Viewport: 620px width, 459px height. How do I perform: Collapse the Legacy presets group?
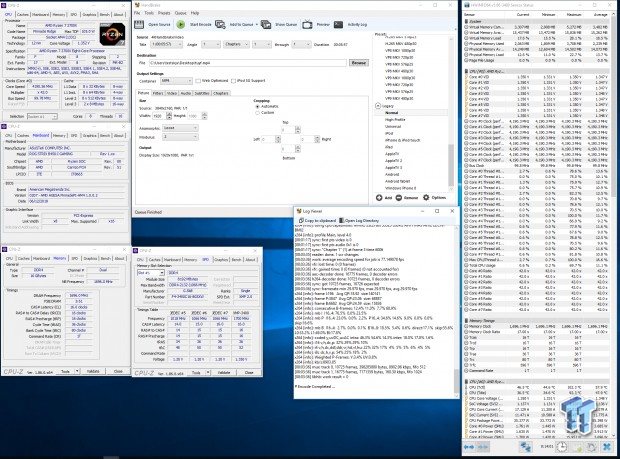coord(378,106)
